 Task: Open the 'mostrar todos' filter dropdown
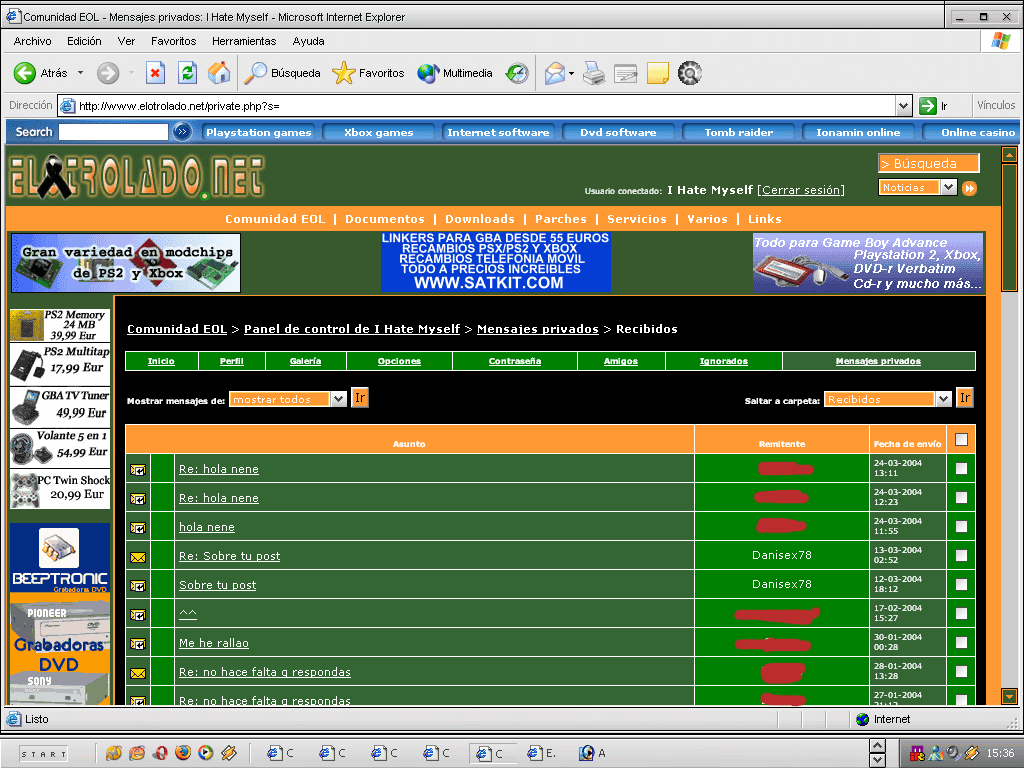pyautogui.click(x=288, y=399)
